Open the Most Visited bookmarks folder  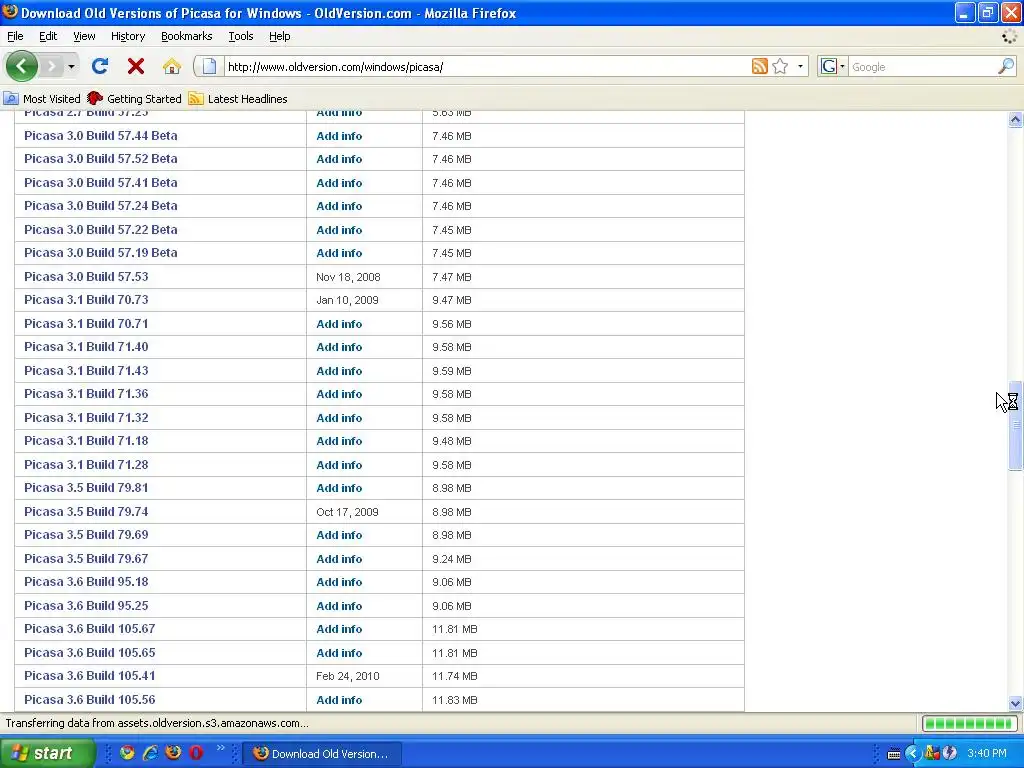pyautogui.click(x=42, y=99)
